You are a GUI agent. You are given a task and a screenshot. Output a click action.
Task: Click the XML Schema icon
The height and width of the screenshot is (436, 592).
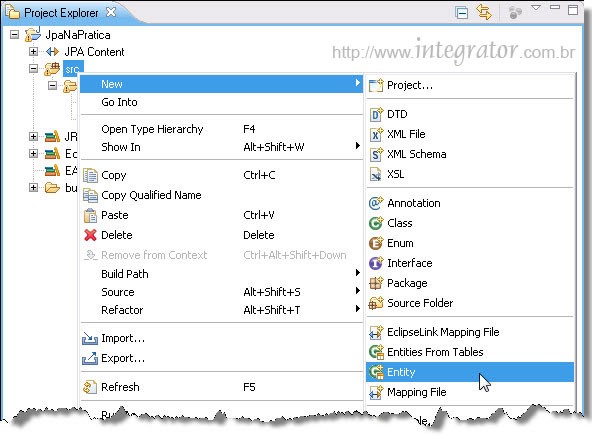pyautogui.click(x=376, y=154)
